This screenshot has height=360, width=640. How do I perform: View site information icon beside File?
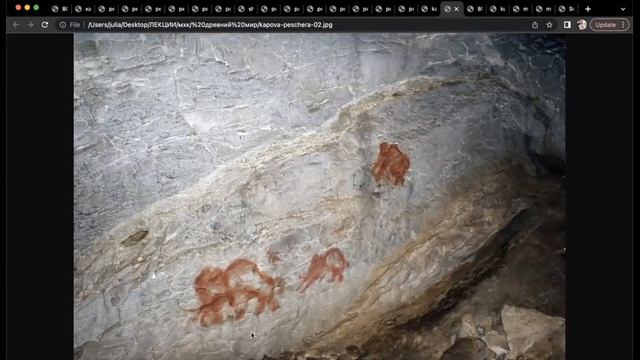click(x=62, y=25)
